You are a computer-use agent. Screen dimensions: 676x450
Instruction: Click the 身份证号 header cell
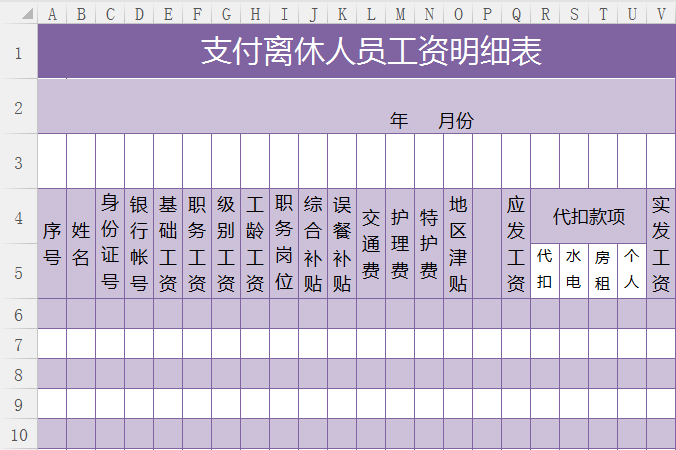[110, 243]
